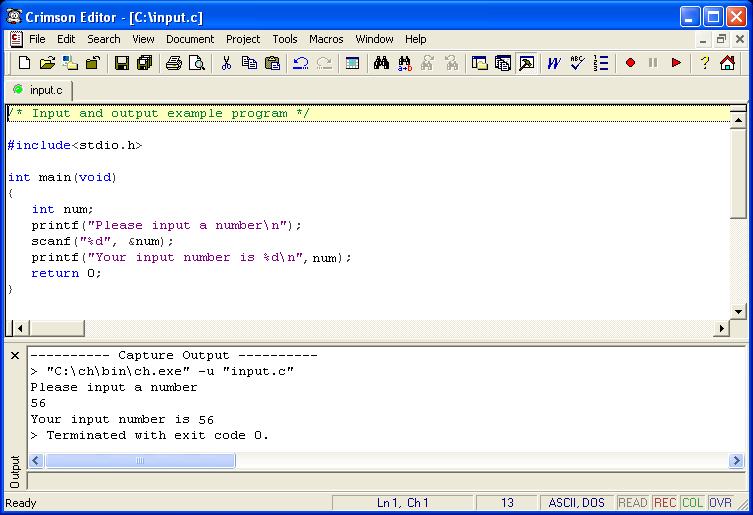
Task: Toggle the Output window toolbar button
Action: pyautogui.click(x=526, y=64)
